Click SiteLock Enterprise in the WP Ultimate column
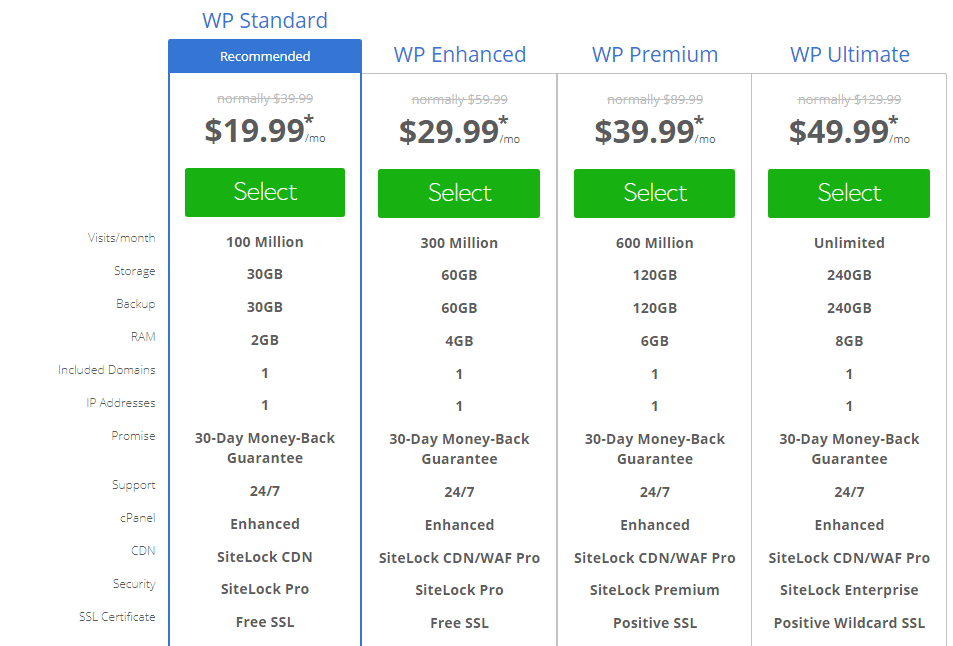 pyautogui.click(x=849, y=590)
